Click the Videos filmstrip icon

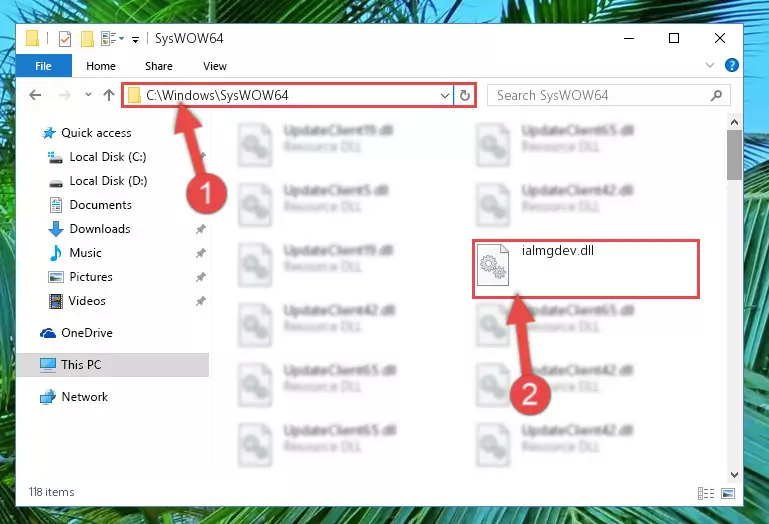pyautogui.click(x=56, y=301)
